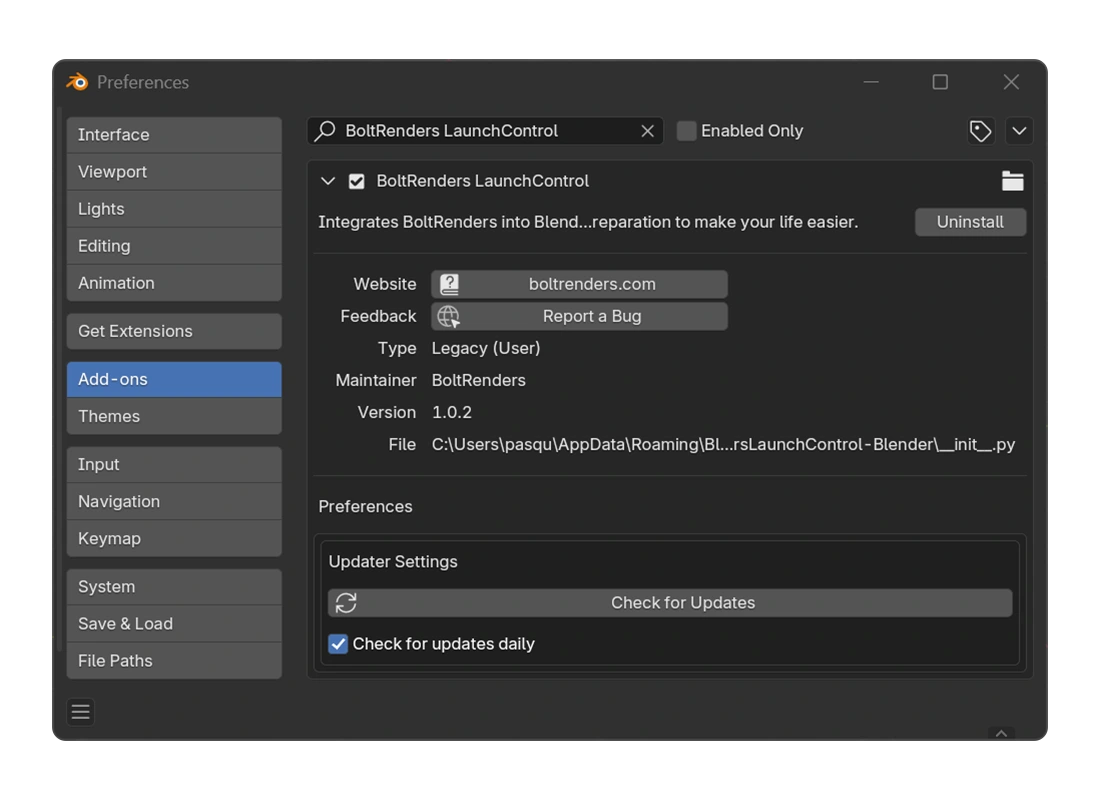The height and width of the screenshot is (800, 1100).
Task: Open the Editing preferences
Action: [174, 246]
